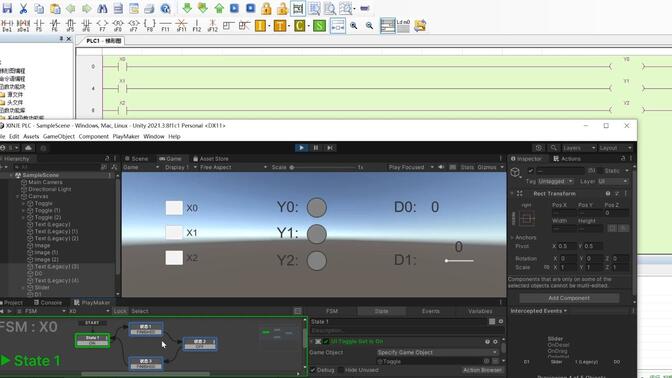The image size is (672, 378).
Task: Insert F11 horizontal line
Action: 165,26
